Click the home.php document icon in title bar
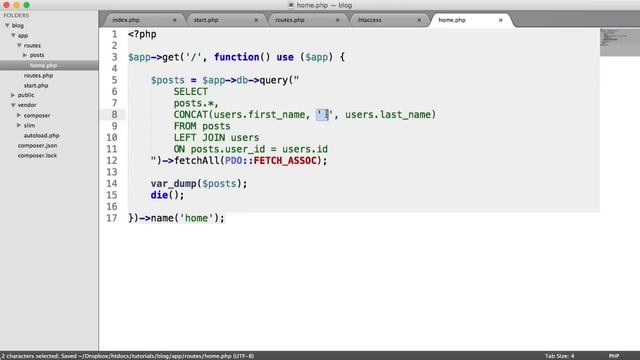Image resolution: width=640 pixels, height=360 pixels. coord(291,5)
